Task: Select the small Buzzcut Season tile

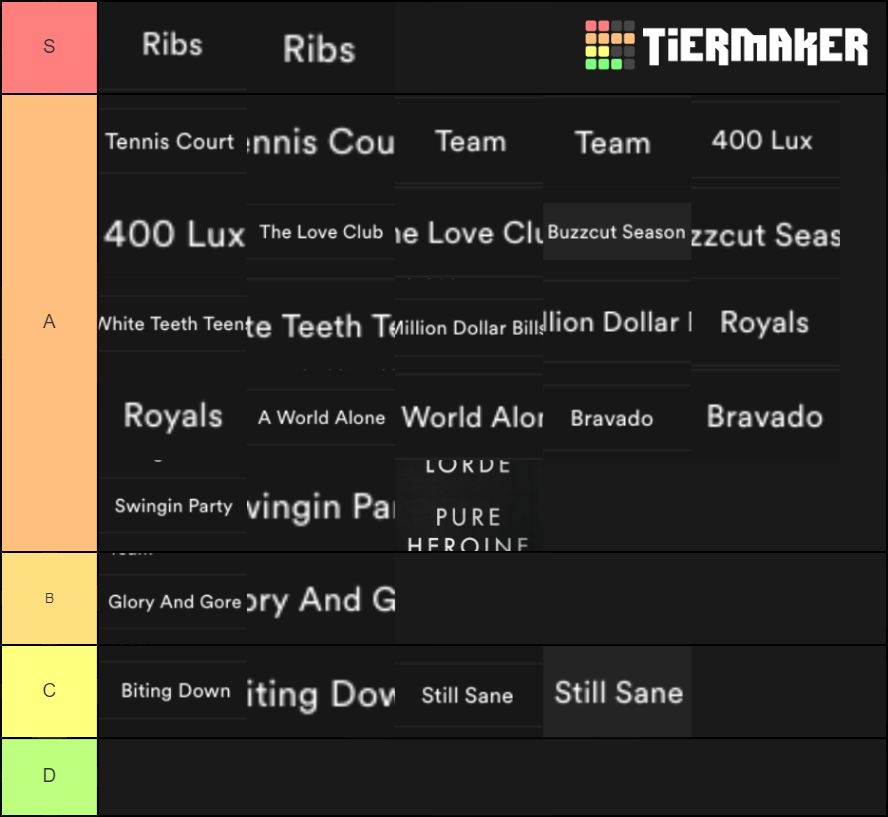Action: (x=617, y=232)
